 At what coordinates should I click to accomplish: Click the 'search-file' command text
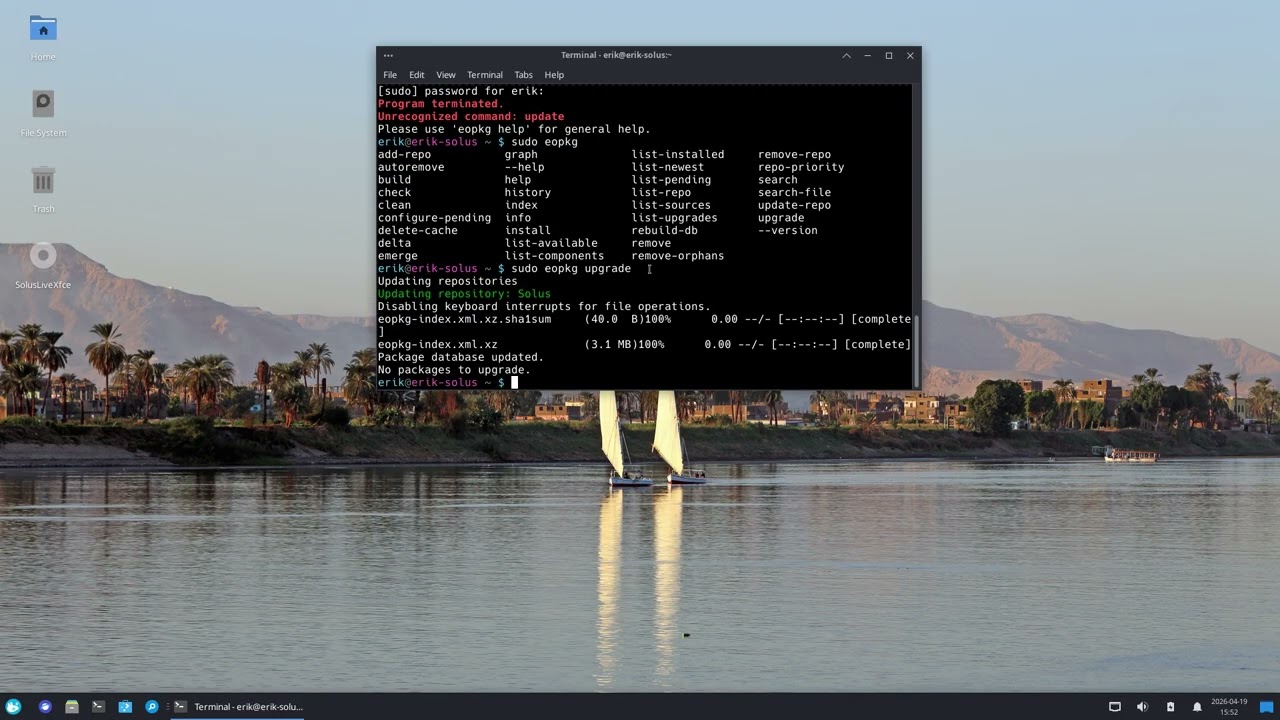pos(794,192)
